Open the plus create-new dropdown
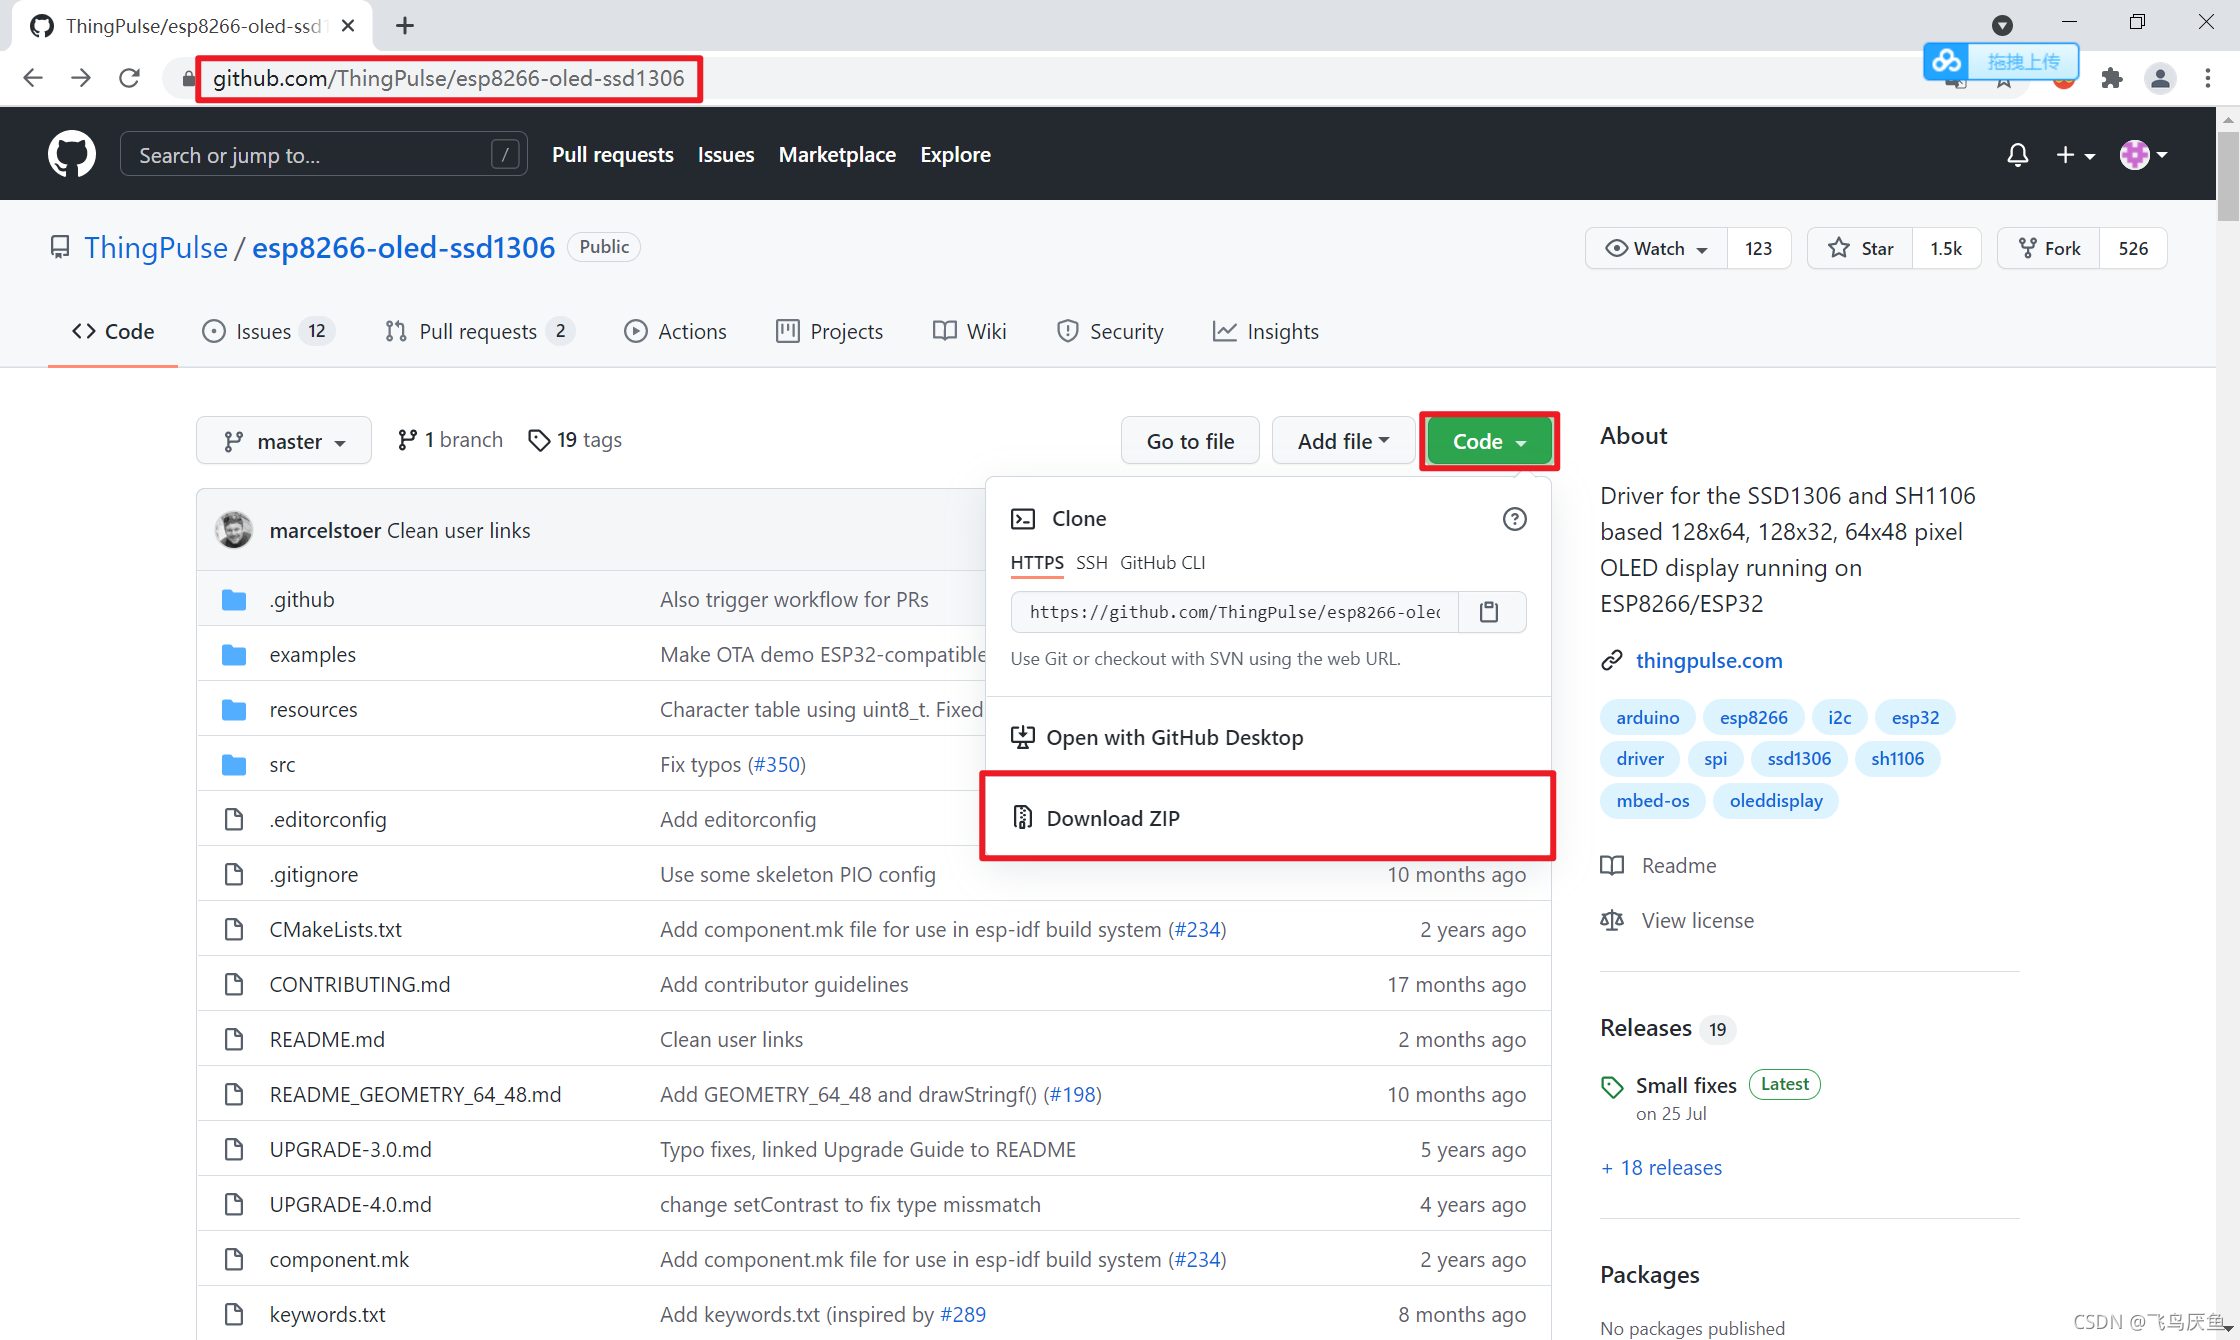Screen dimensions: 2240x1340 click(2074, 154)
